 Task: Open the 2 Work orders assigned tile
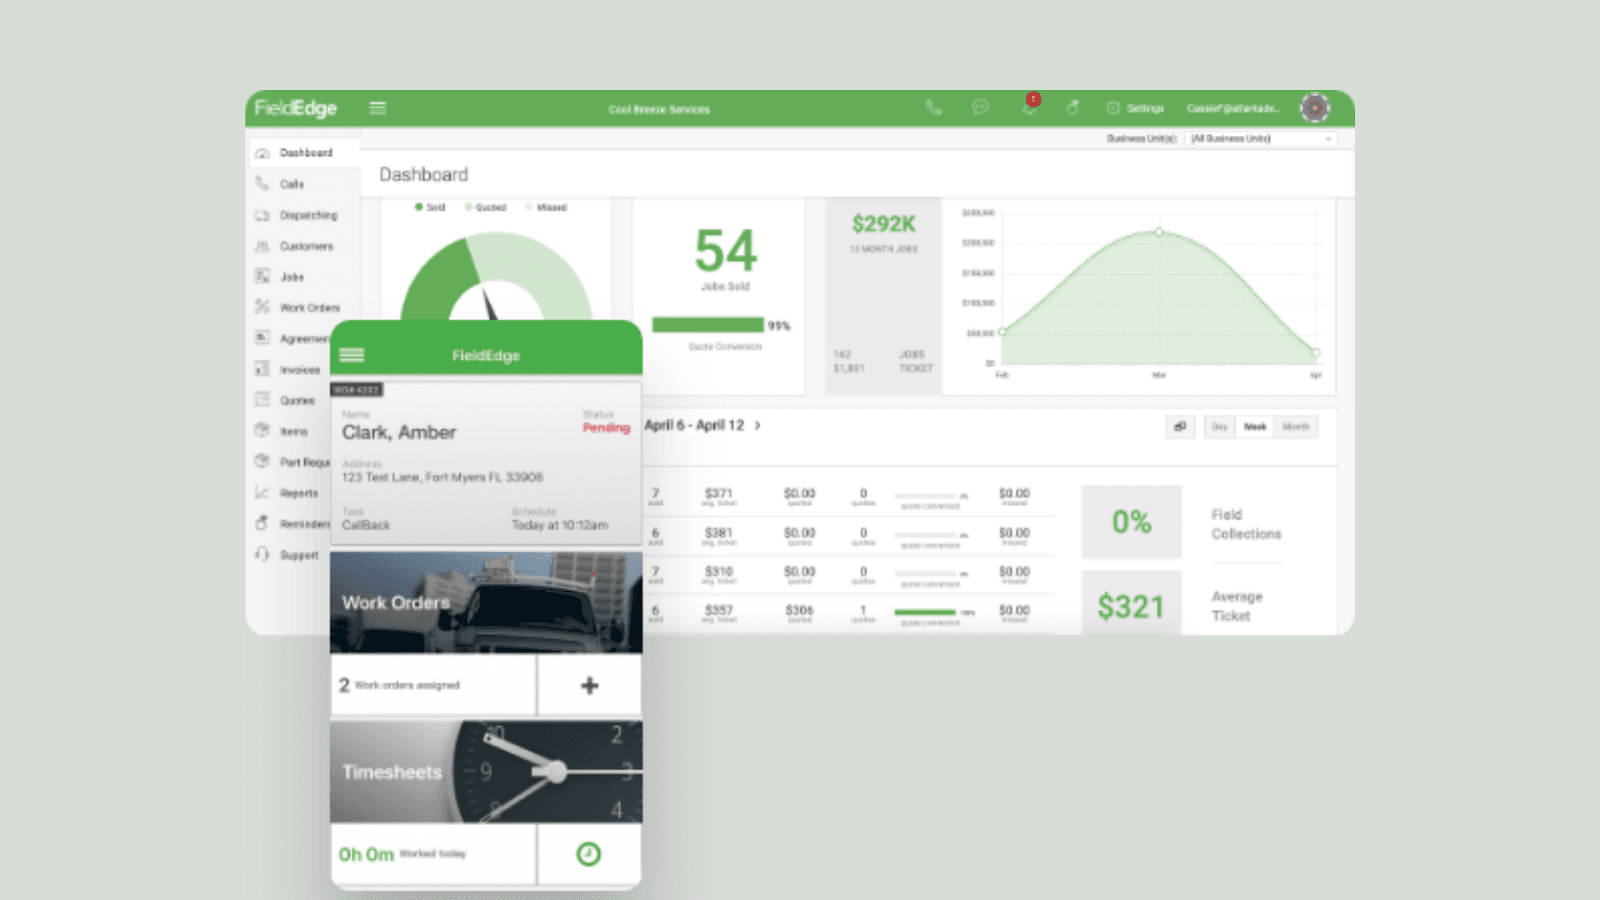(433, 686)
